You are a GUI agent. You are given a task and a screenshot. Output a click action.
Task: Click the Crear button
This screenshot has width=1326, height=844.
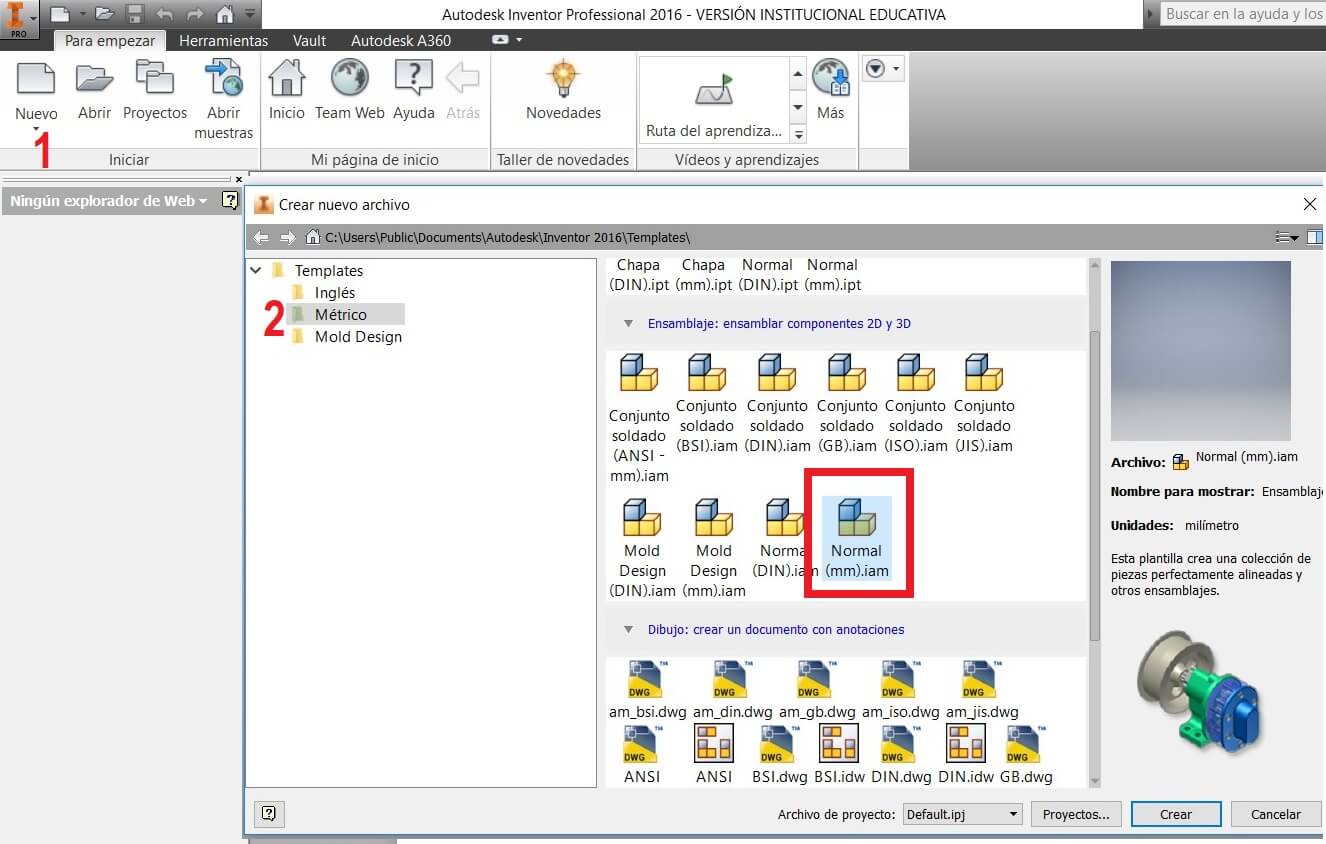click(1176, 814)
